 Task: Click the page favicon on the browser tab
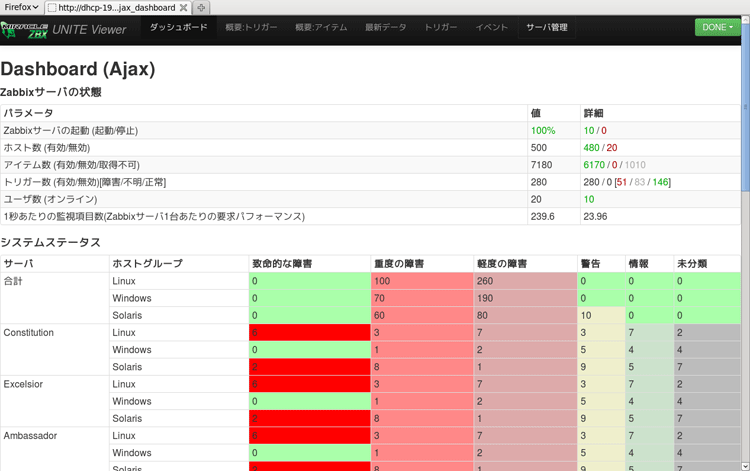[x=52, y=7]
